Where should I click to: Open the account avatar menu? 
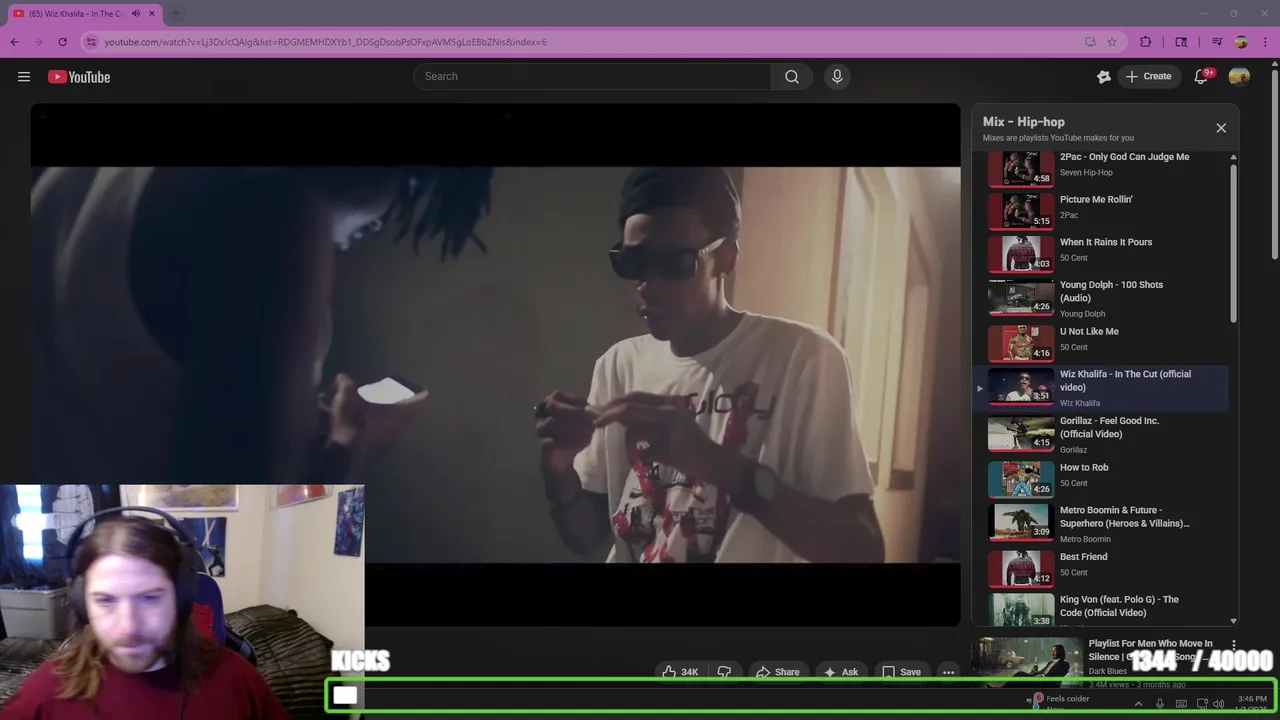(x=1239, y=77)
